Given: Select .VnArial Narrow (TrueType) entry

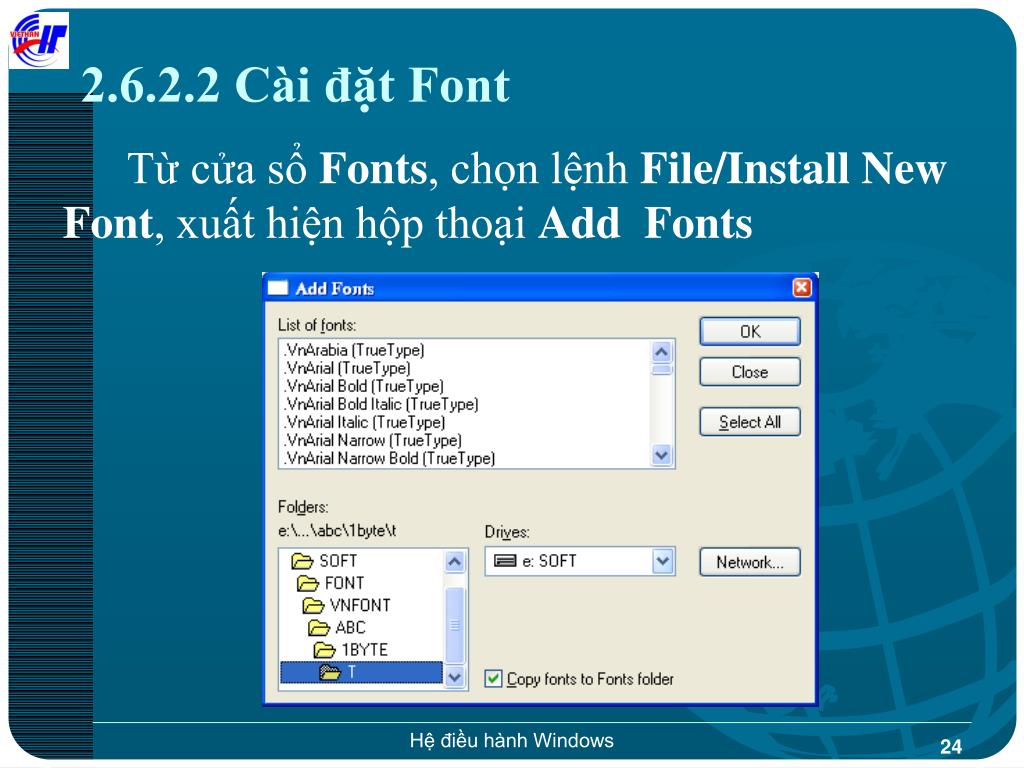Looking at the screenshot, I should click(x=374, y=440).
